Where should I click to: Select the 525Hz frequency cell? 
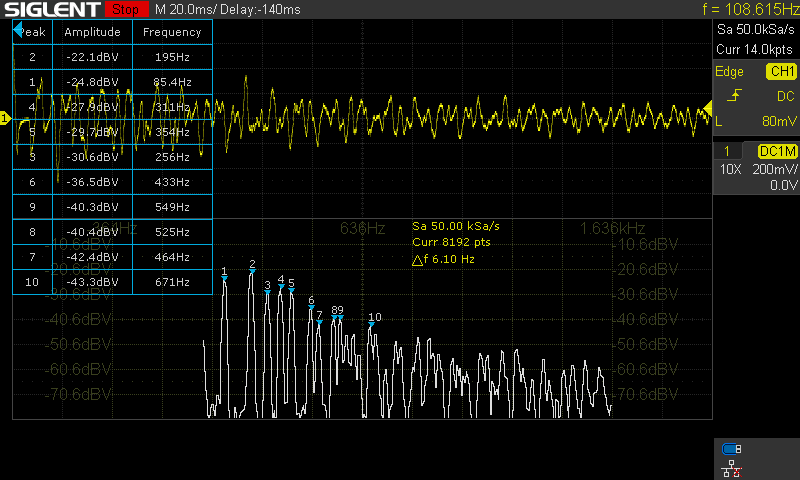172,232
